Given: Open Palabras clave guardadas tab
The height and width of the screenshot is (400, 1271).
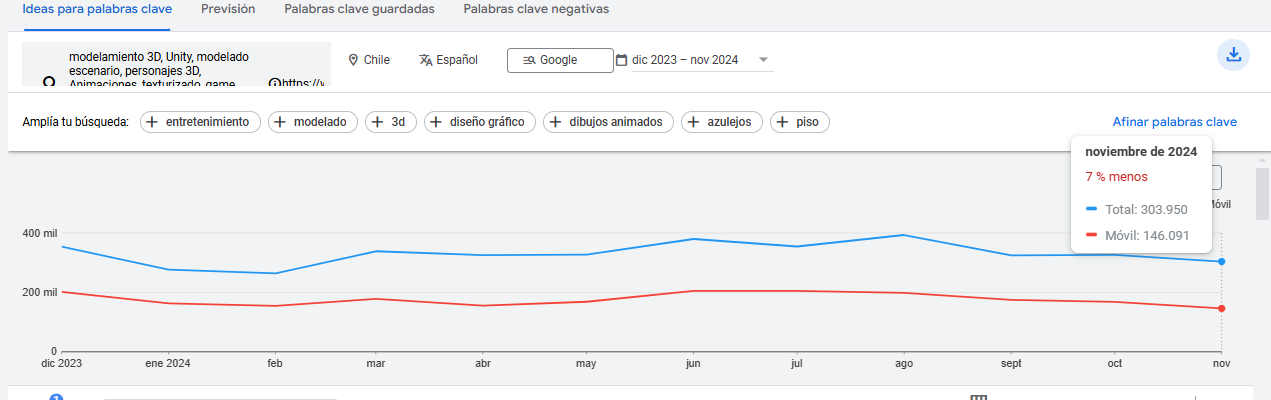Looking at the screenshot, I should click(x=359, y=9).
